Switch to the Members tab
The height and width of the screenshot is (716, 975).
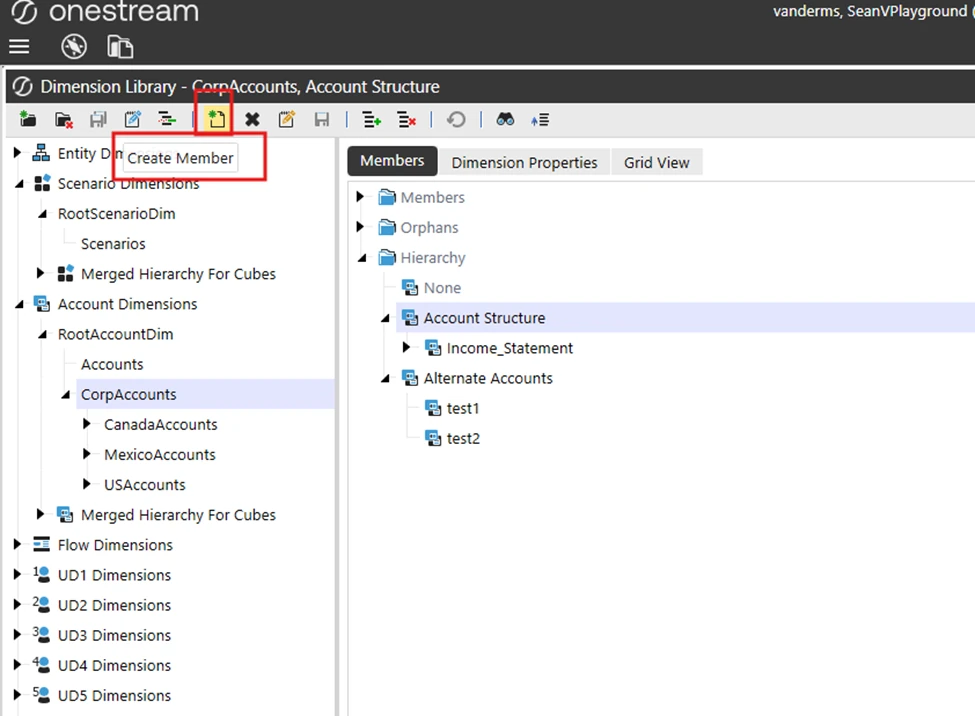[392, 161]
